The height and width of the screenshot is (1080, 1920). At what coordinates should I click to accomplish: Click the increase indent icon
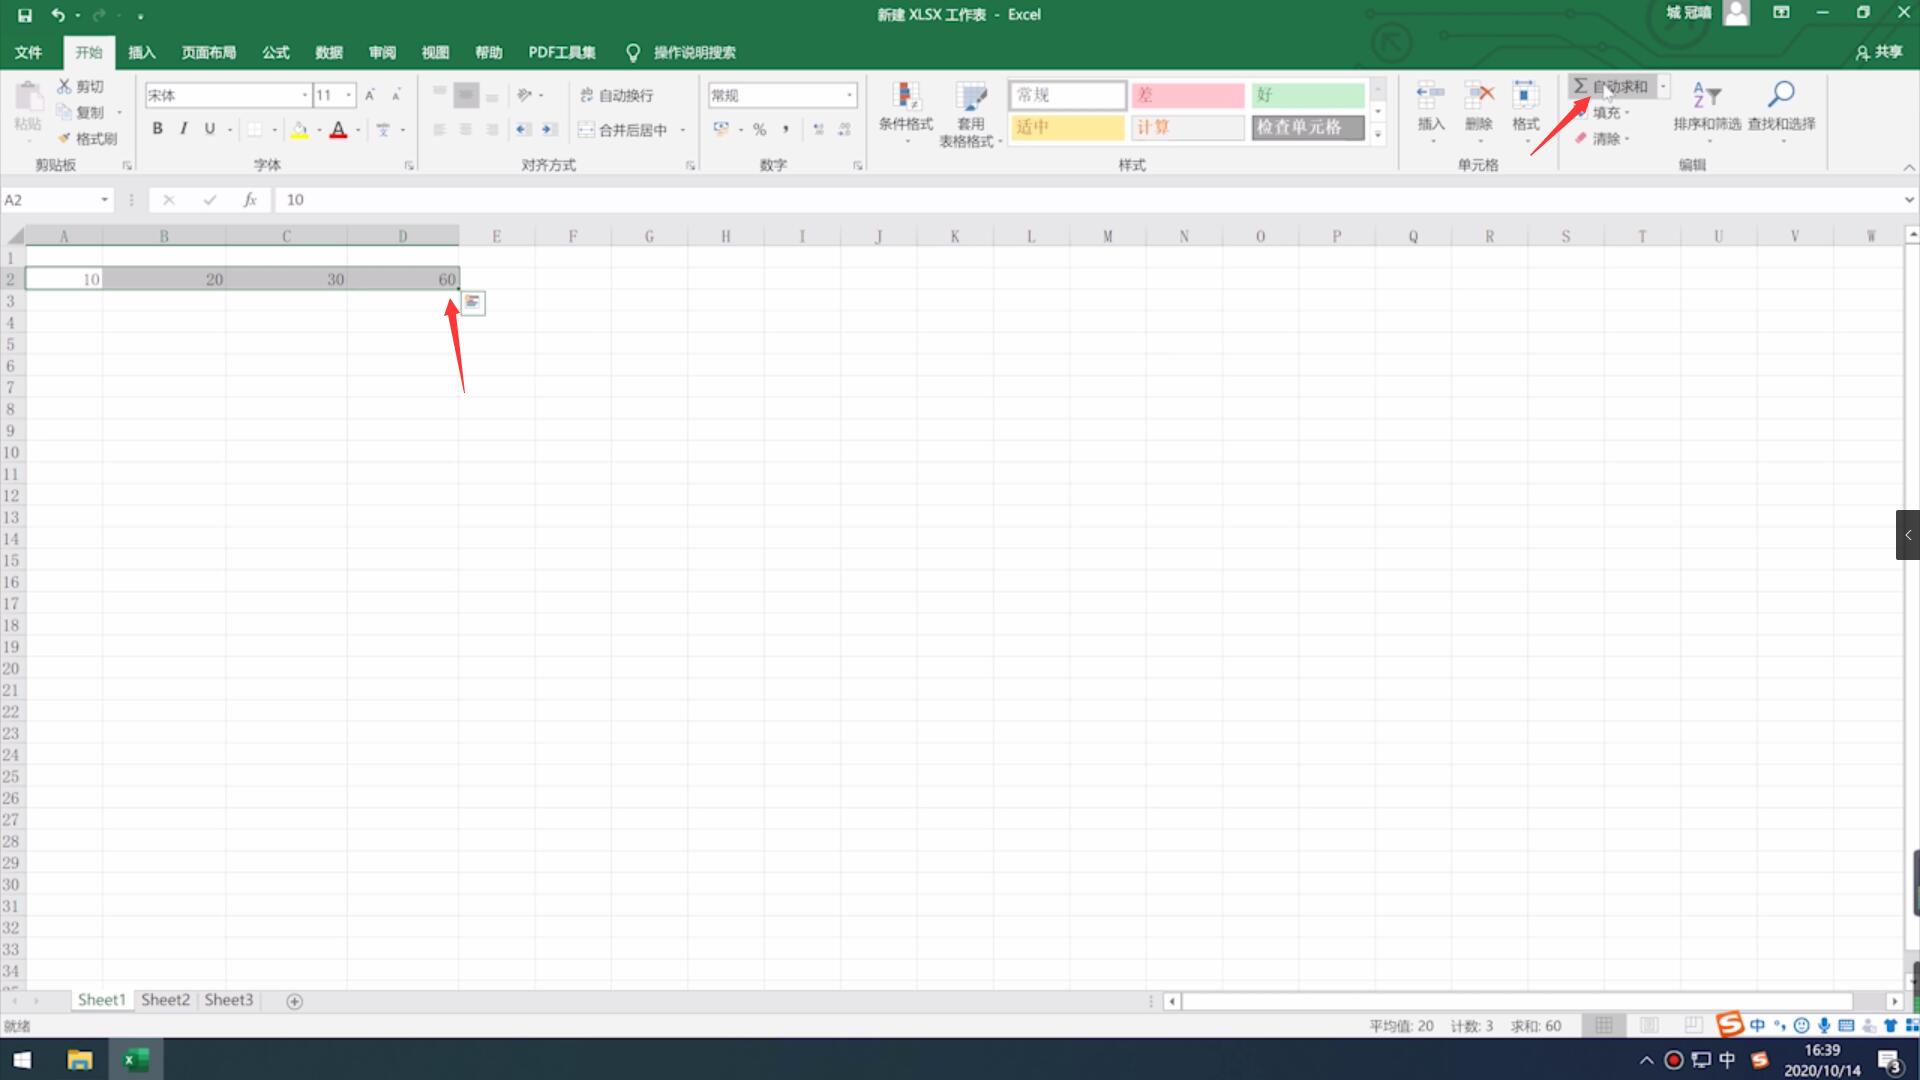(x=549, y=129)
